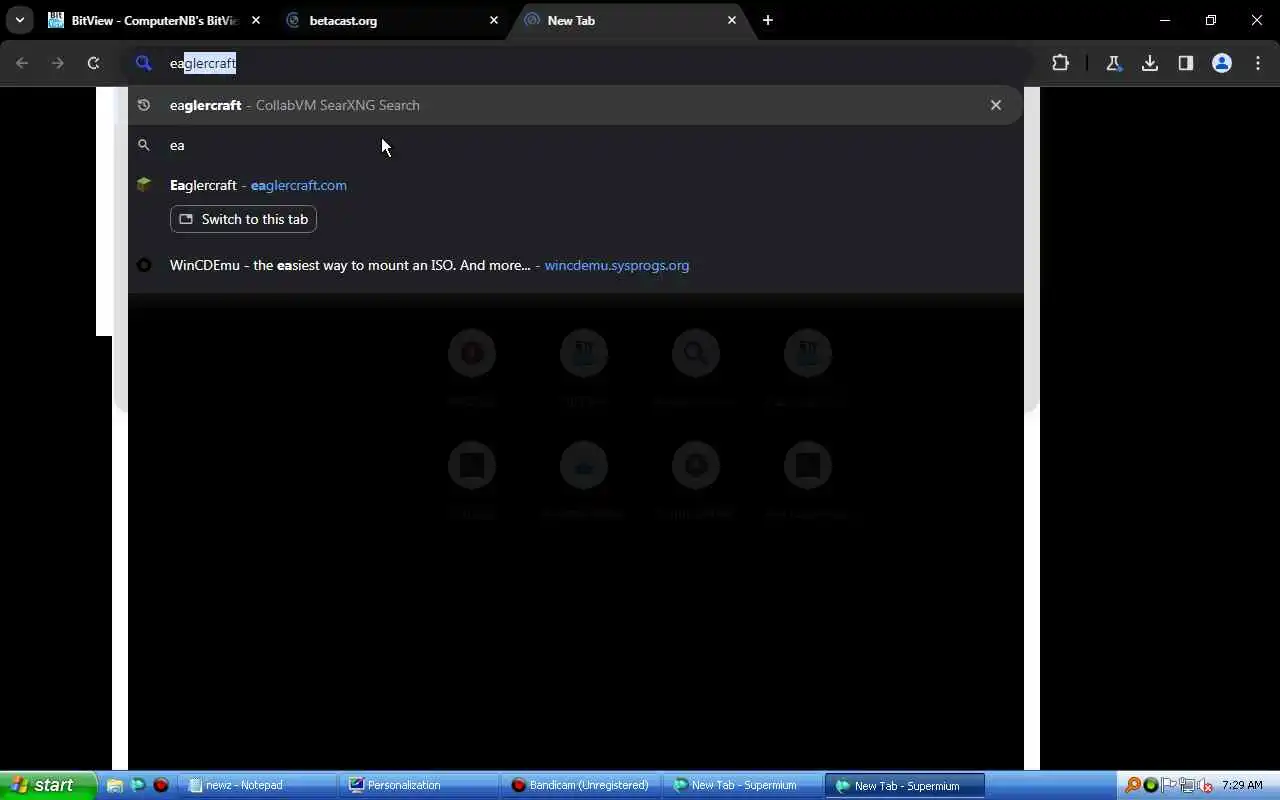The height and width of the screenshot is (800, 1280).
Task: Open the Bandicam quick launch icon
Action: pos(160,785)
